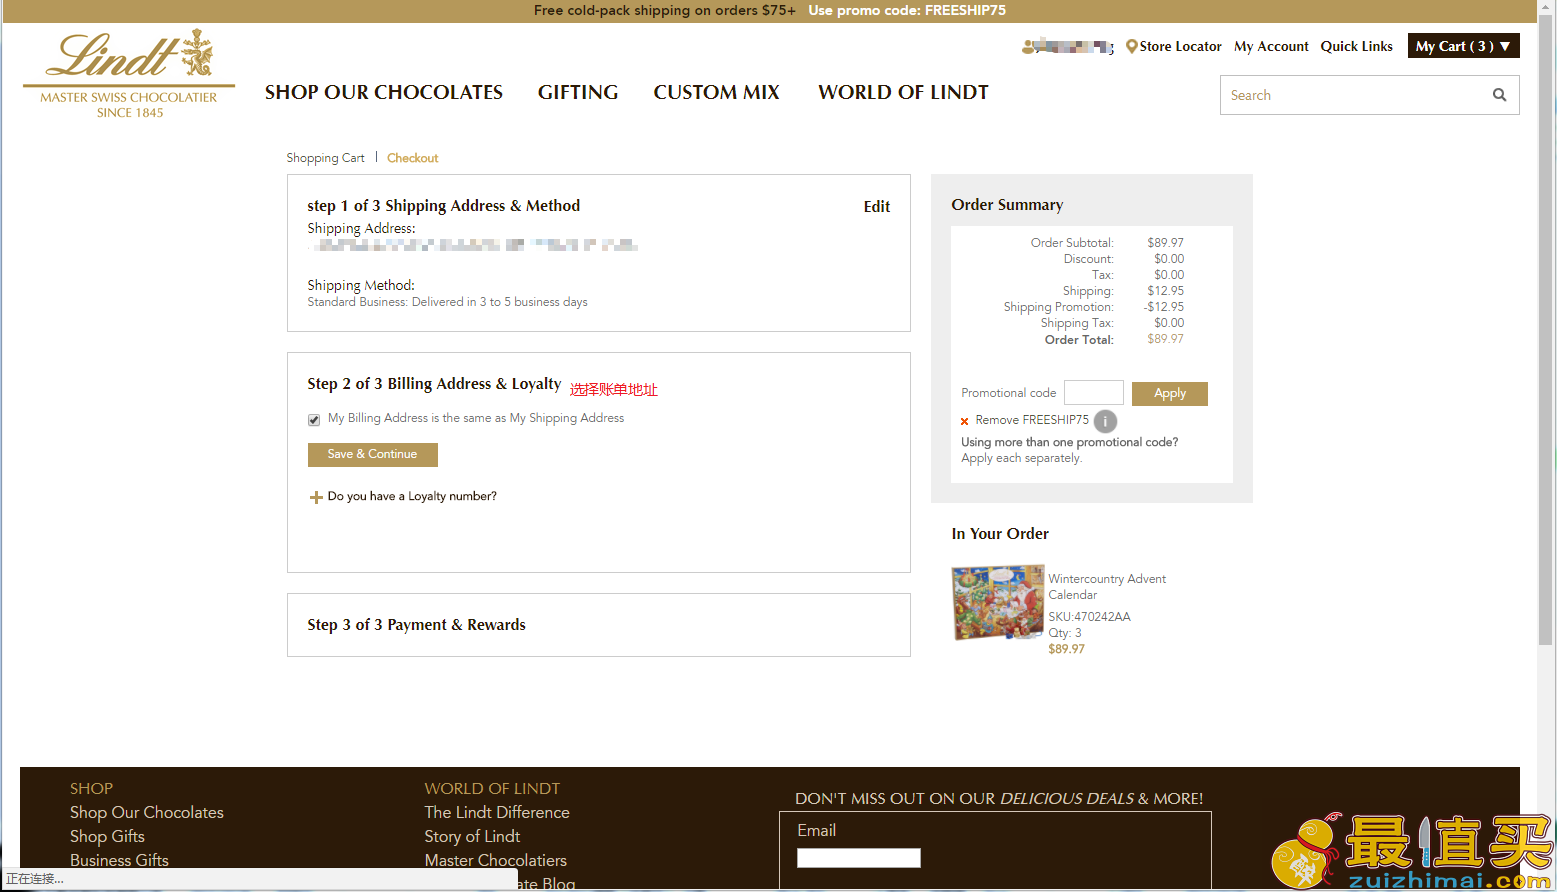Click the Checkout breadcrumb
Screen dimensions: 1557x892
412,158
